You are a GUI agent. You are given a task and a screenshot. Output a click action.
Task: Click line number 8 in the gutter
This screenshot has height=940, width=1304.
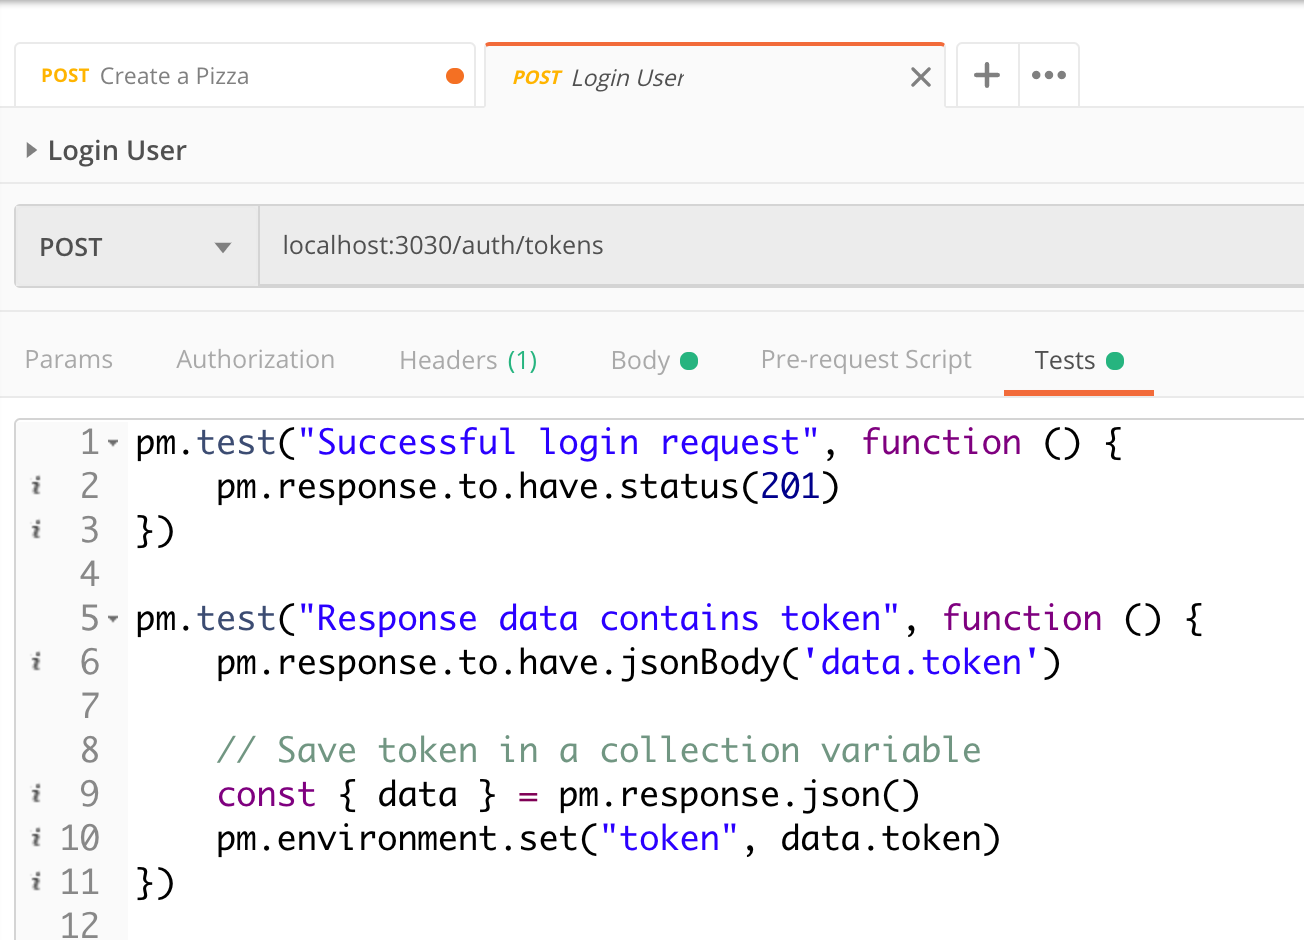click(90, 750)
